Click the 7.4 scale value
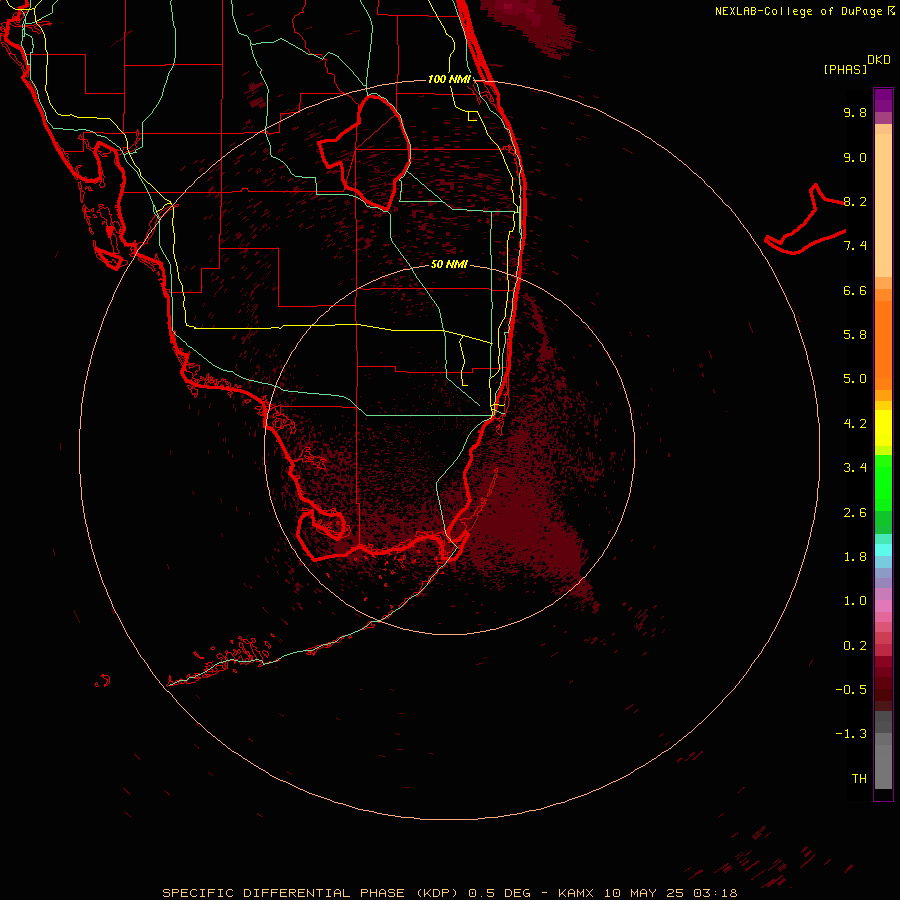The height and width of the screenshot is (900, 900). 855,246
